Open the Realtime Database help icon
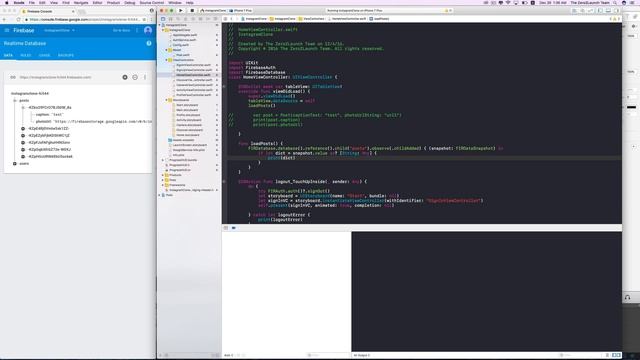Image resolution: width=640 pixels, height=360 pixels. click(x=149, y=43)
